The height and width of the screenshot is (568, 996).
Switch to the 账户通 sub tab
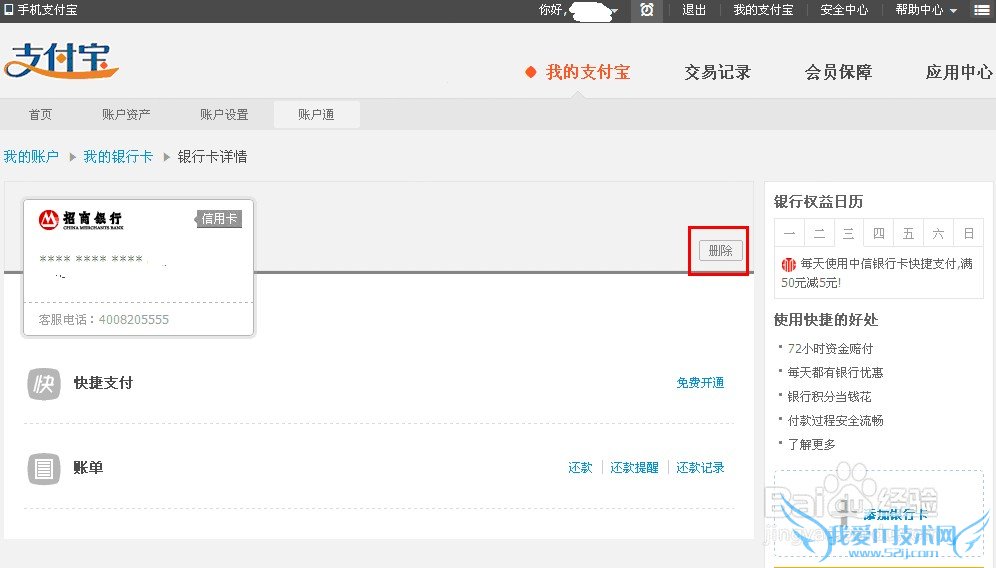click(316, 114)
